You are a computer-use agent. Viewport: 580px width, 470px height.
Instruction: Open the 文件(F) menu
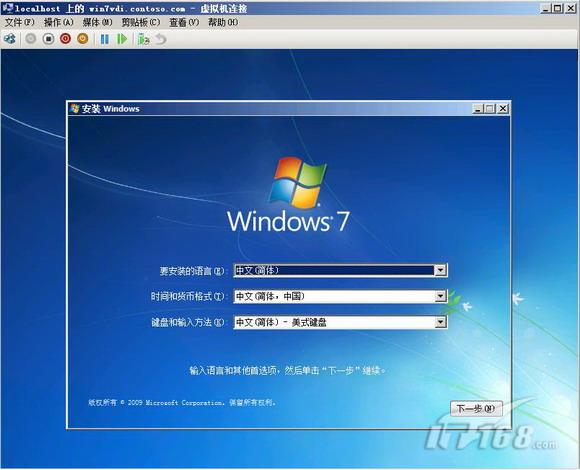pyautogui.click(x=20, y=22)
